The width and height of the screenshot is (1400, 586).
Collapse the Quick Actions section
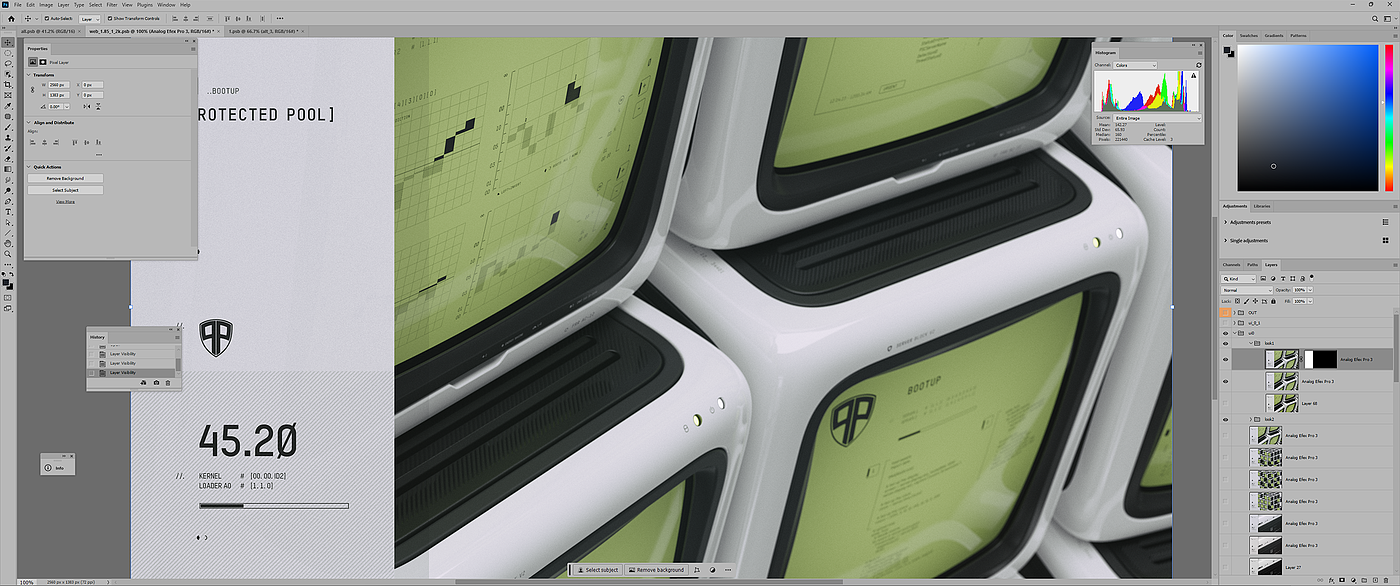pos(28,167)
